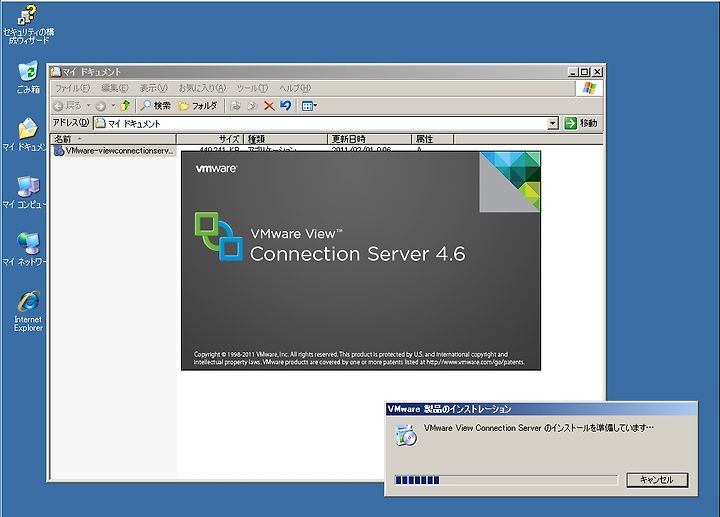720x517 pixels.
Task: Click the Search toolbar button
Action: (x=156, y=106)
